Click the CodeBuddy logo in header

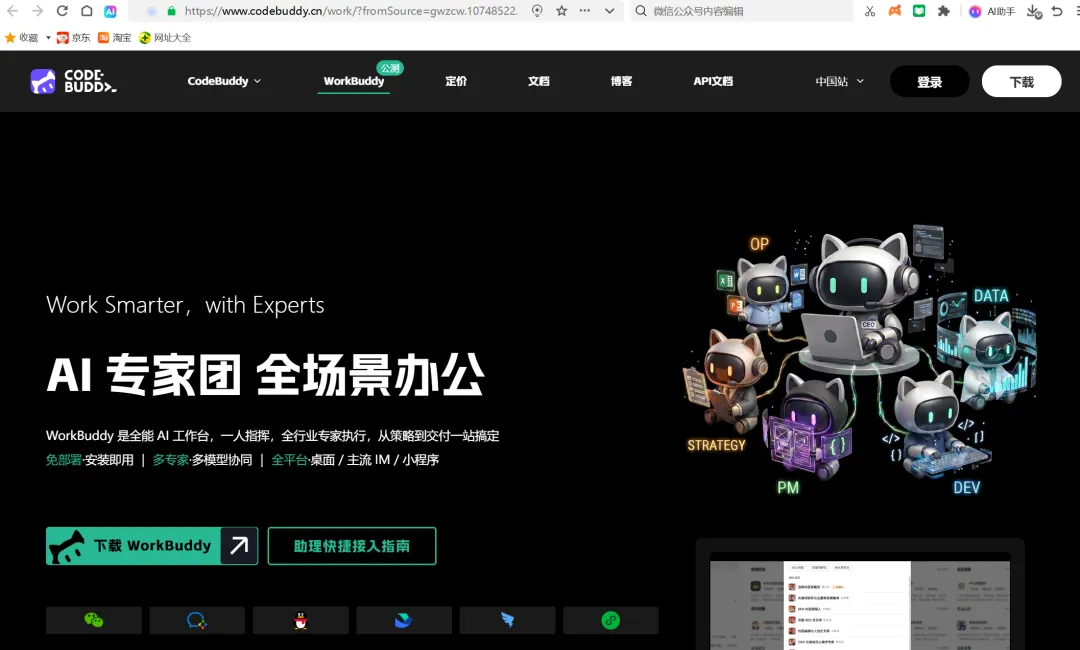tap(73, 81)
